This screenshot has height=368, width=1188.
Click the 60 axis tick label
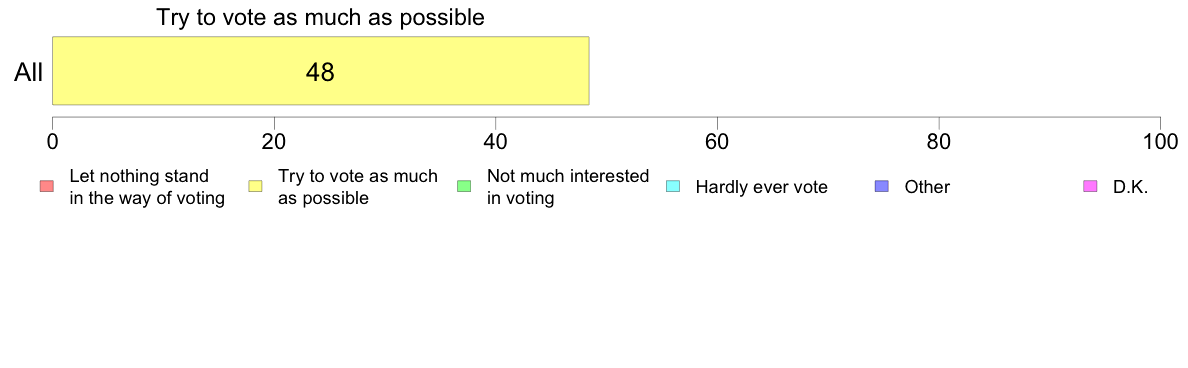pos(717,141)
